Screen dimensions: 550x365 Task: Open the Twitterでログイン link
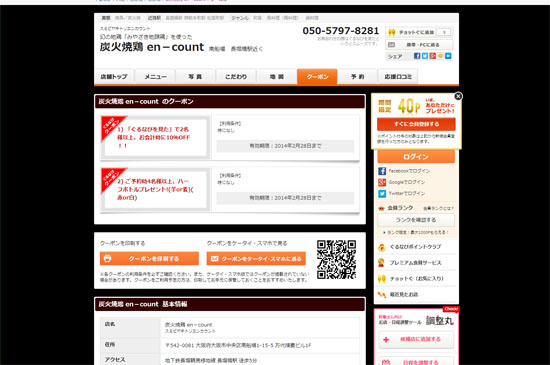(407, 193)
